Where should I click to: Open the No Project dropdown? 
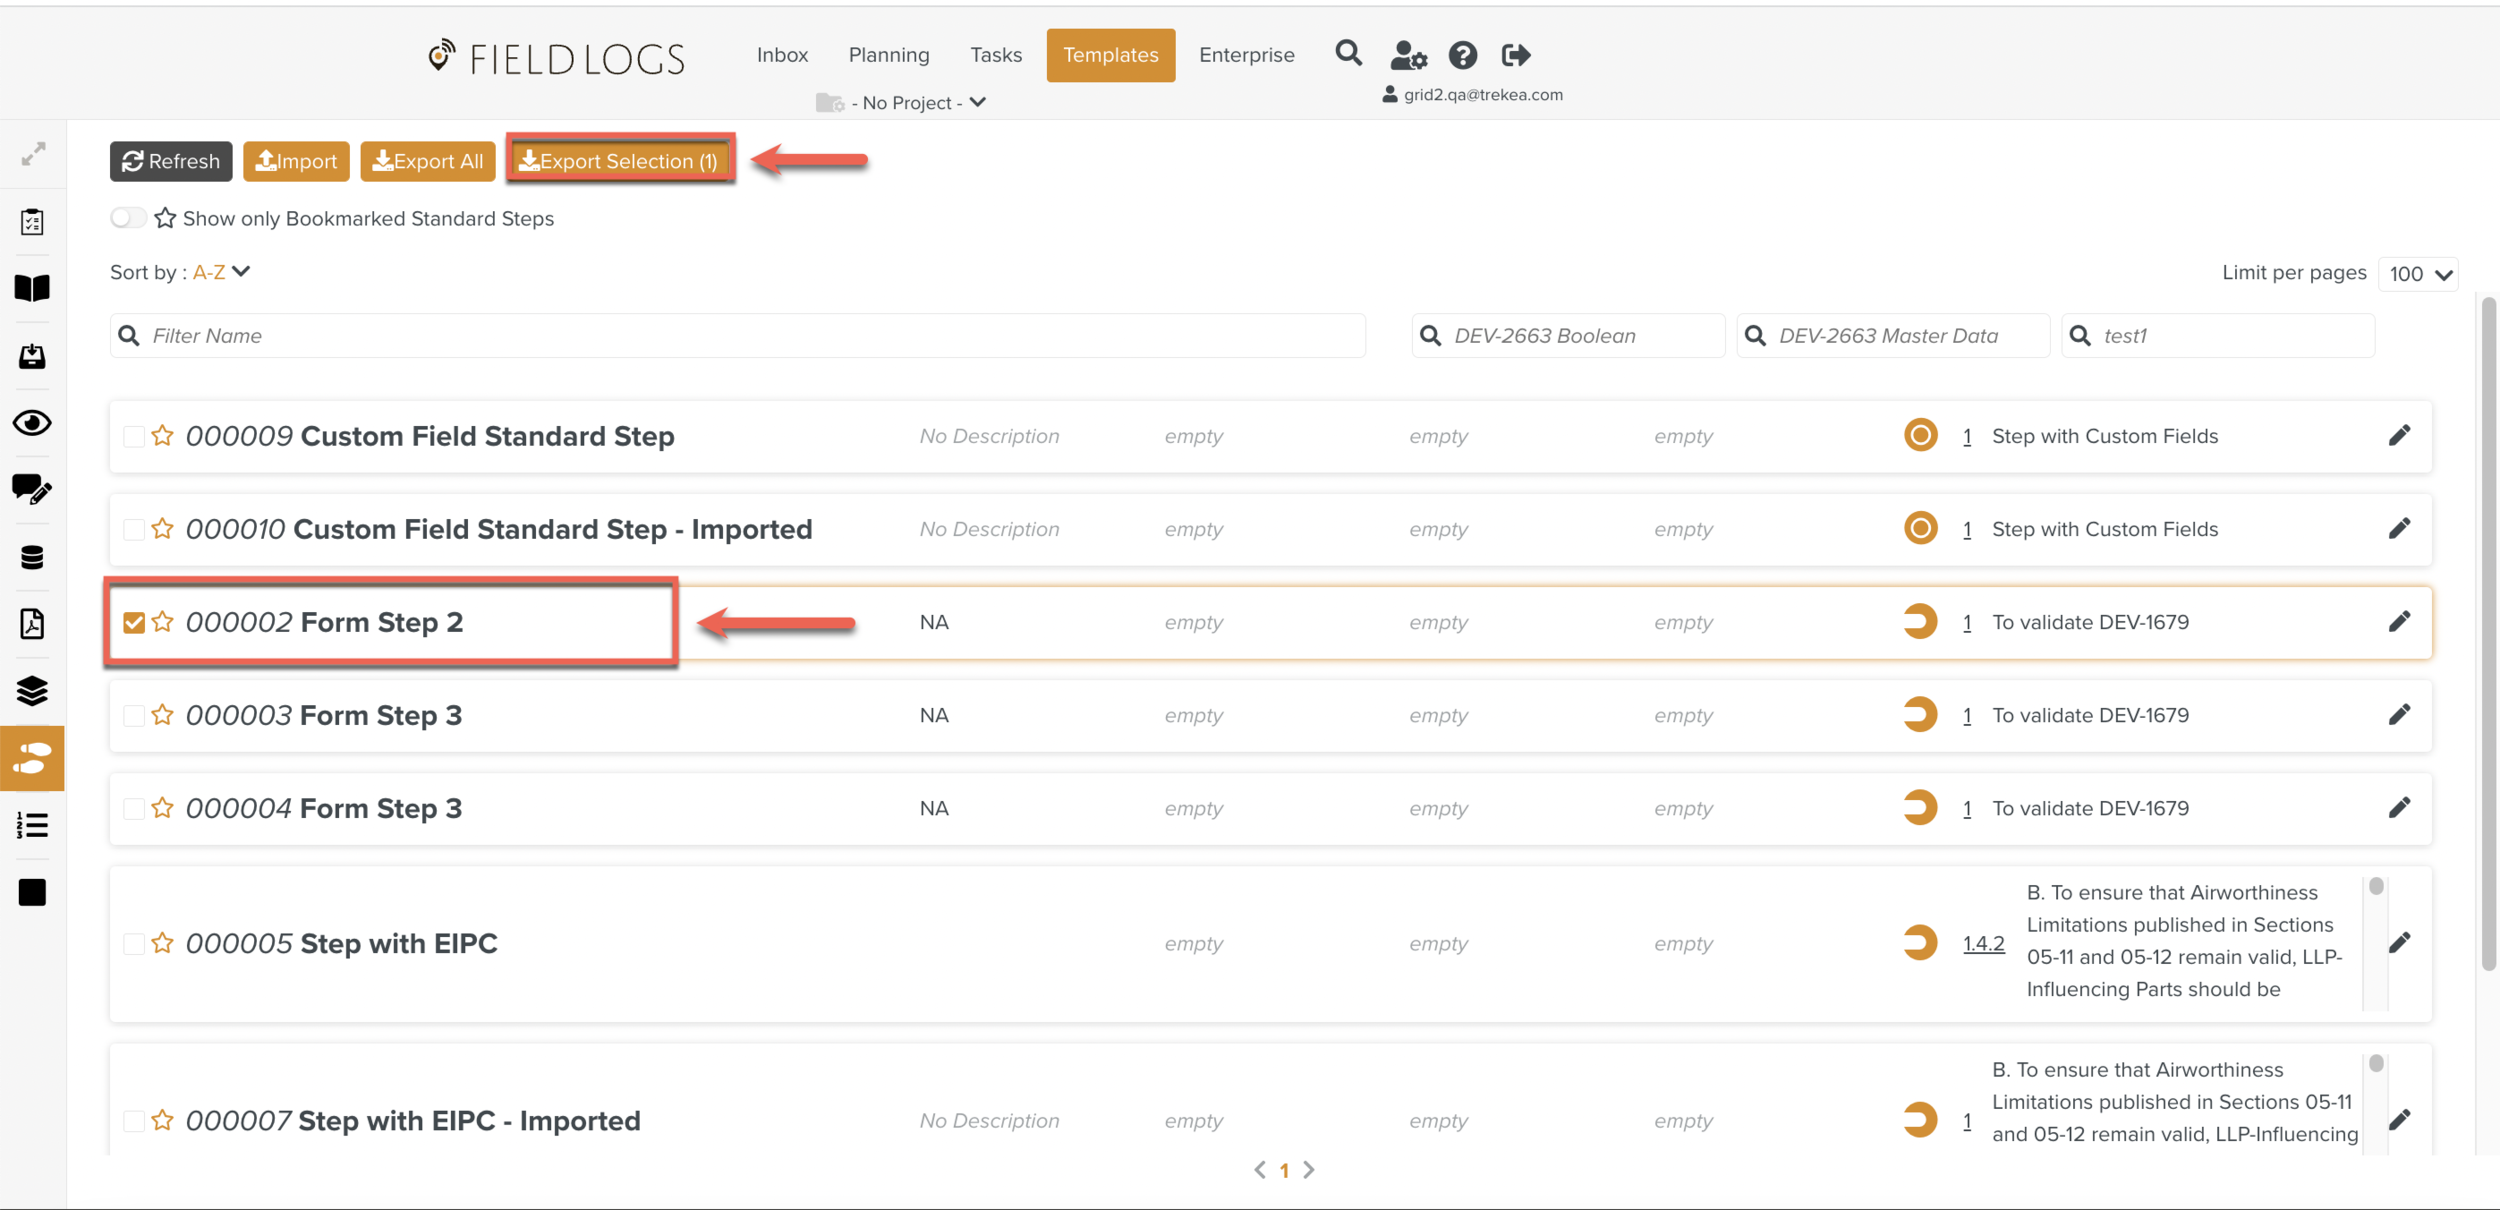pyautogui.click(x=902, y=102)
